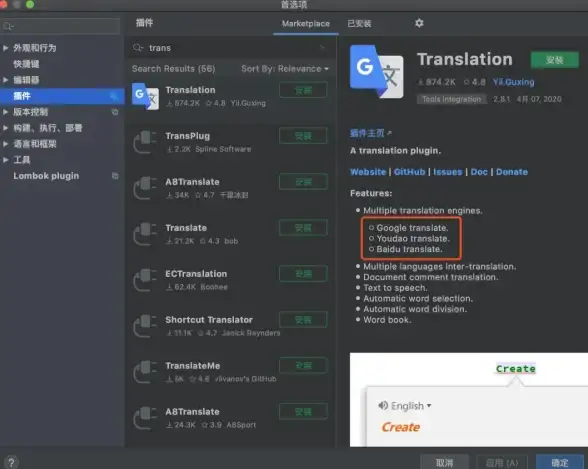The height and width of the screenshot is (469, 588).
Task: Install the Translate plugin by bob
Action: [303, 228]
